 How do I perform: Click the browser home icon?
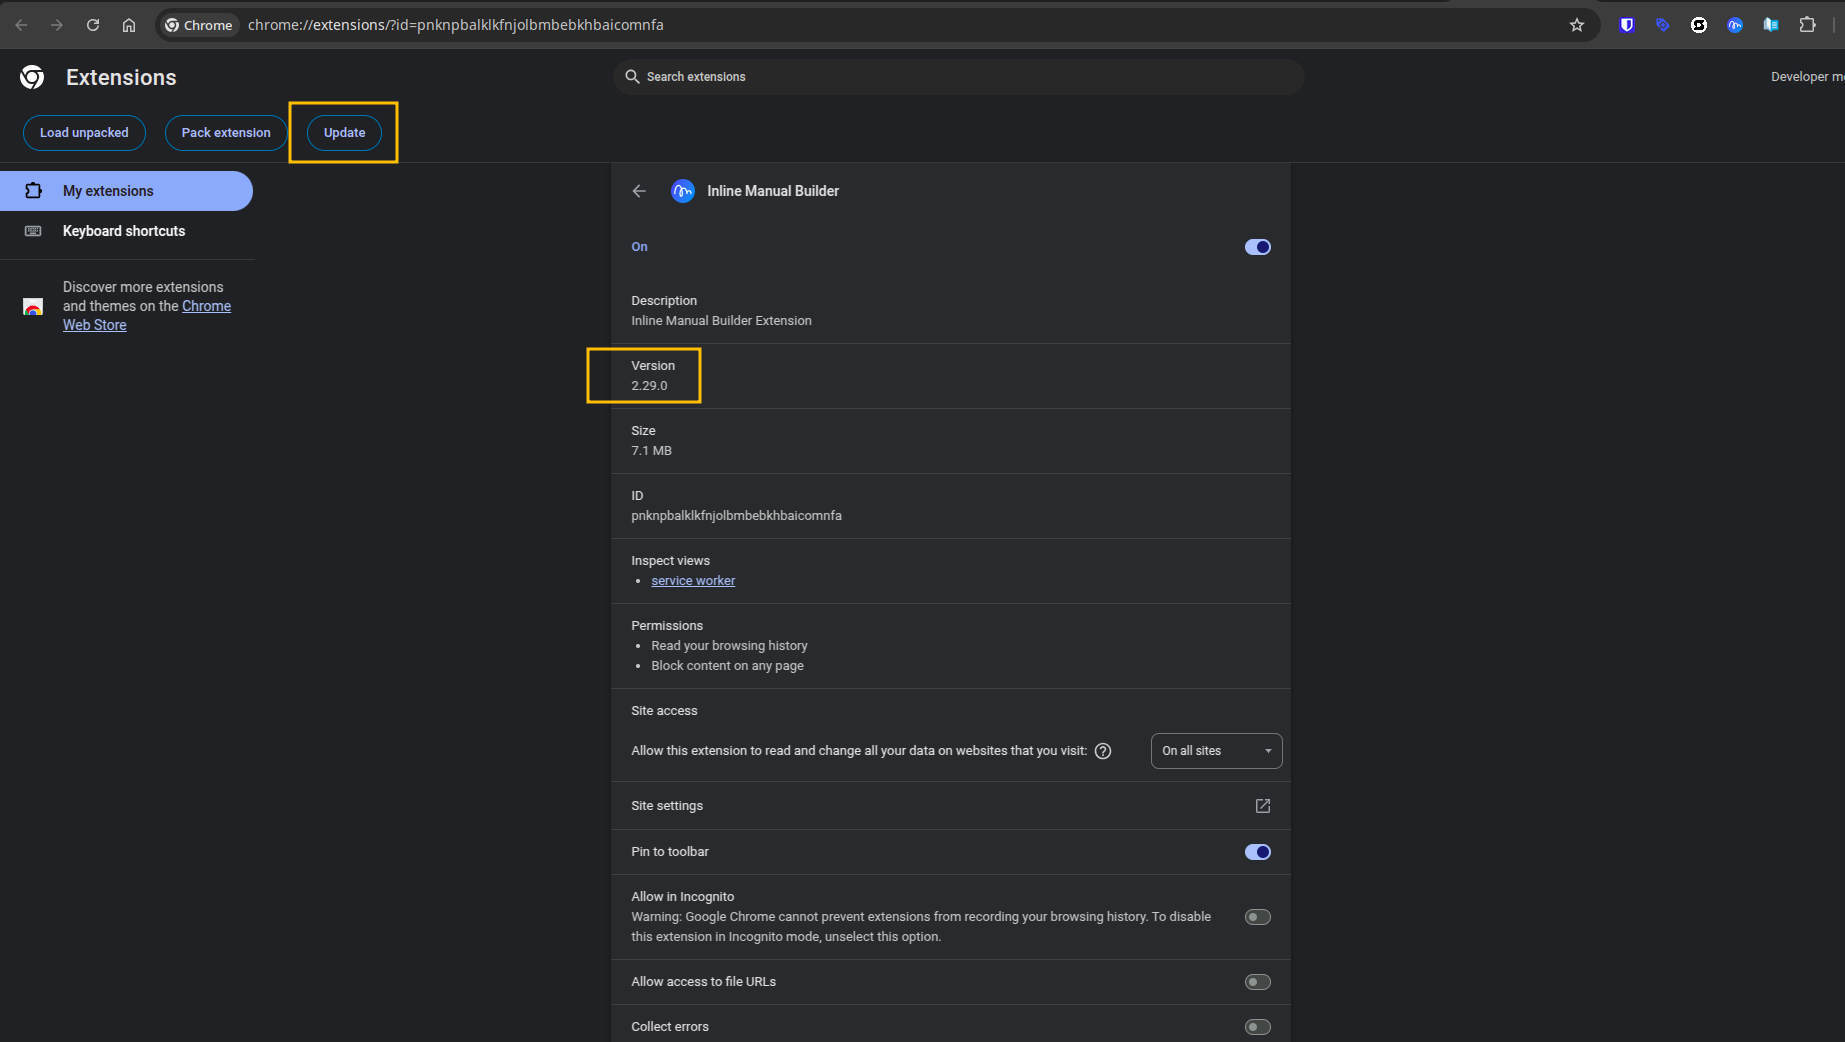pos(129,25)
